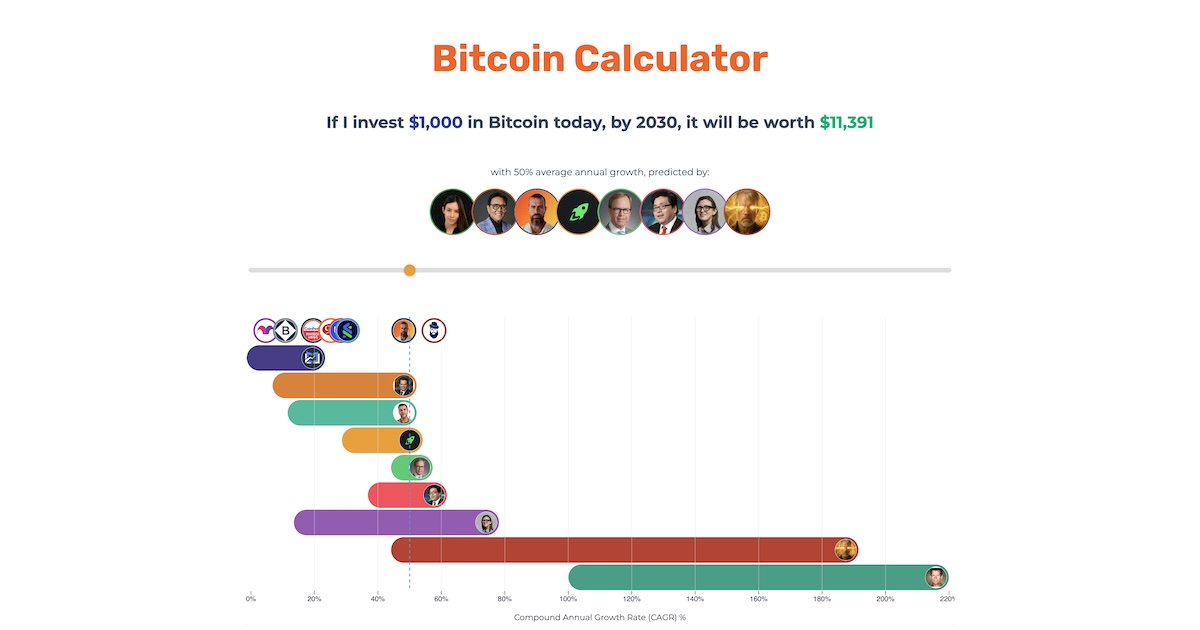
Task: Open the CoinPedia badge icon
Action: [x=309, y=331]
